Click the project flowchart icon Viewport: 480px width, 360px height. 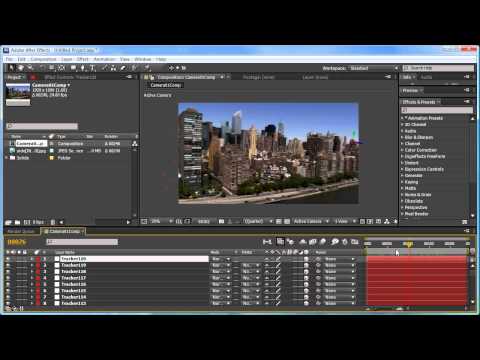click(x=135, y=144)
